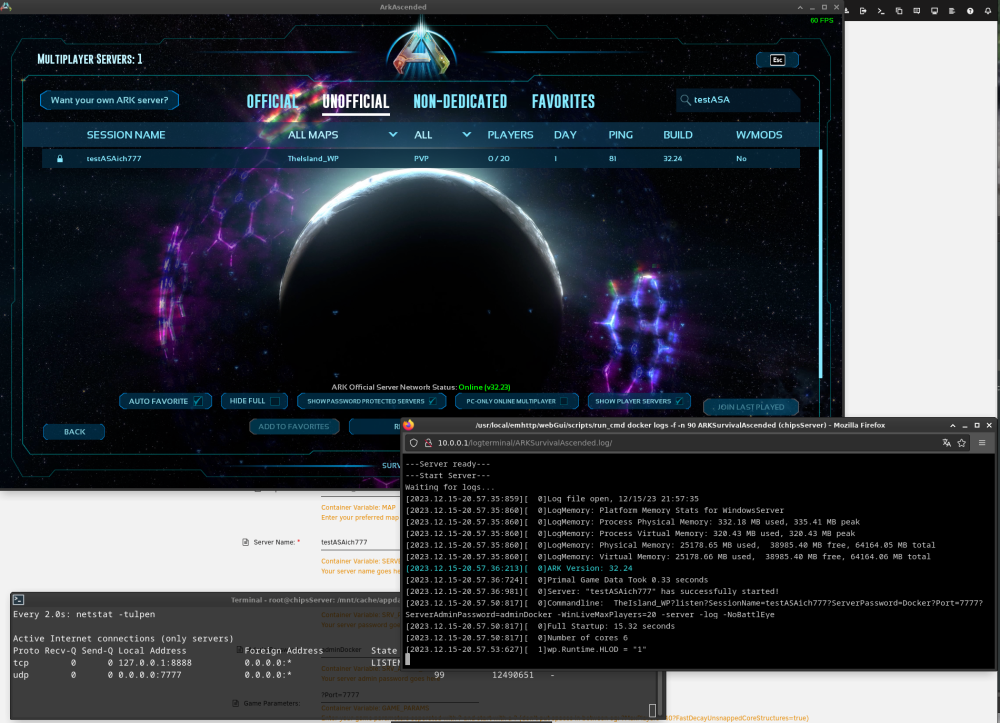This screenshot has width=1000, height=723.
Task: Click the Firefox logo in title bar
Action: [x=409, y=425]
